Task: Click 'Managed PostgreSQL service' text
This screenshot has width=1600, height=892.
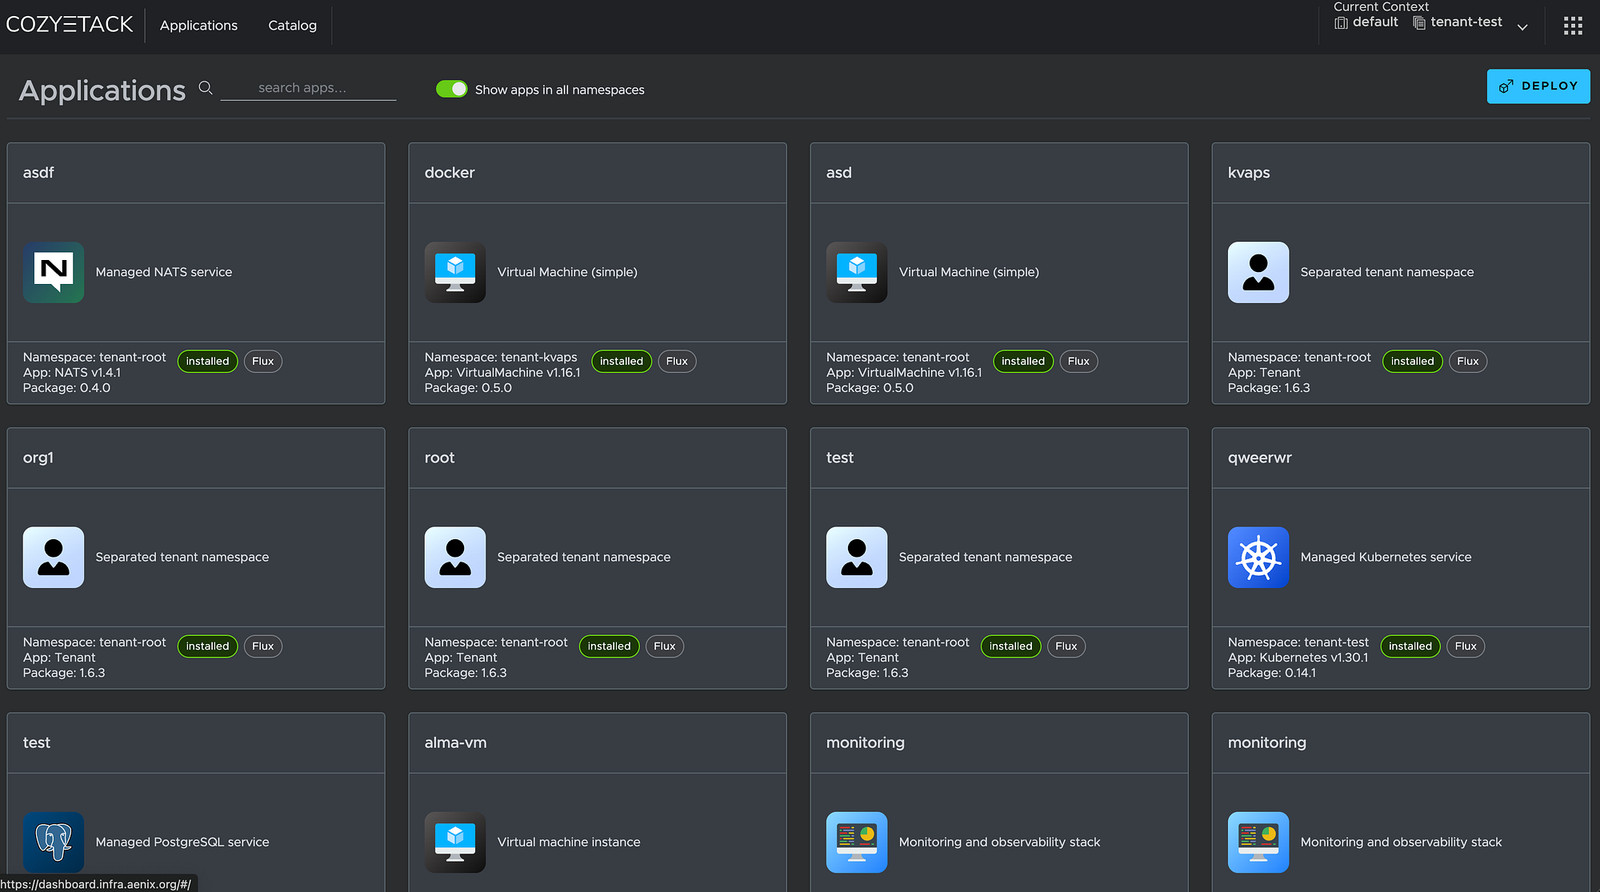Action: (x=182, y=842)
